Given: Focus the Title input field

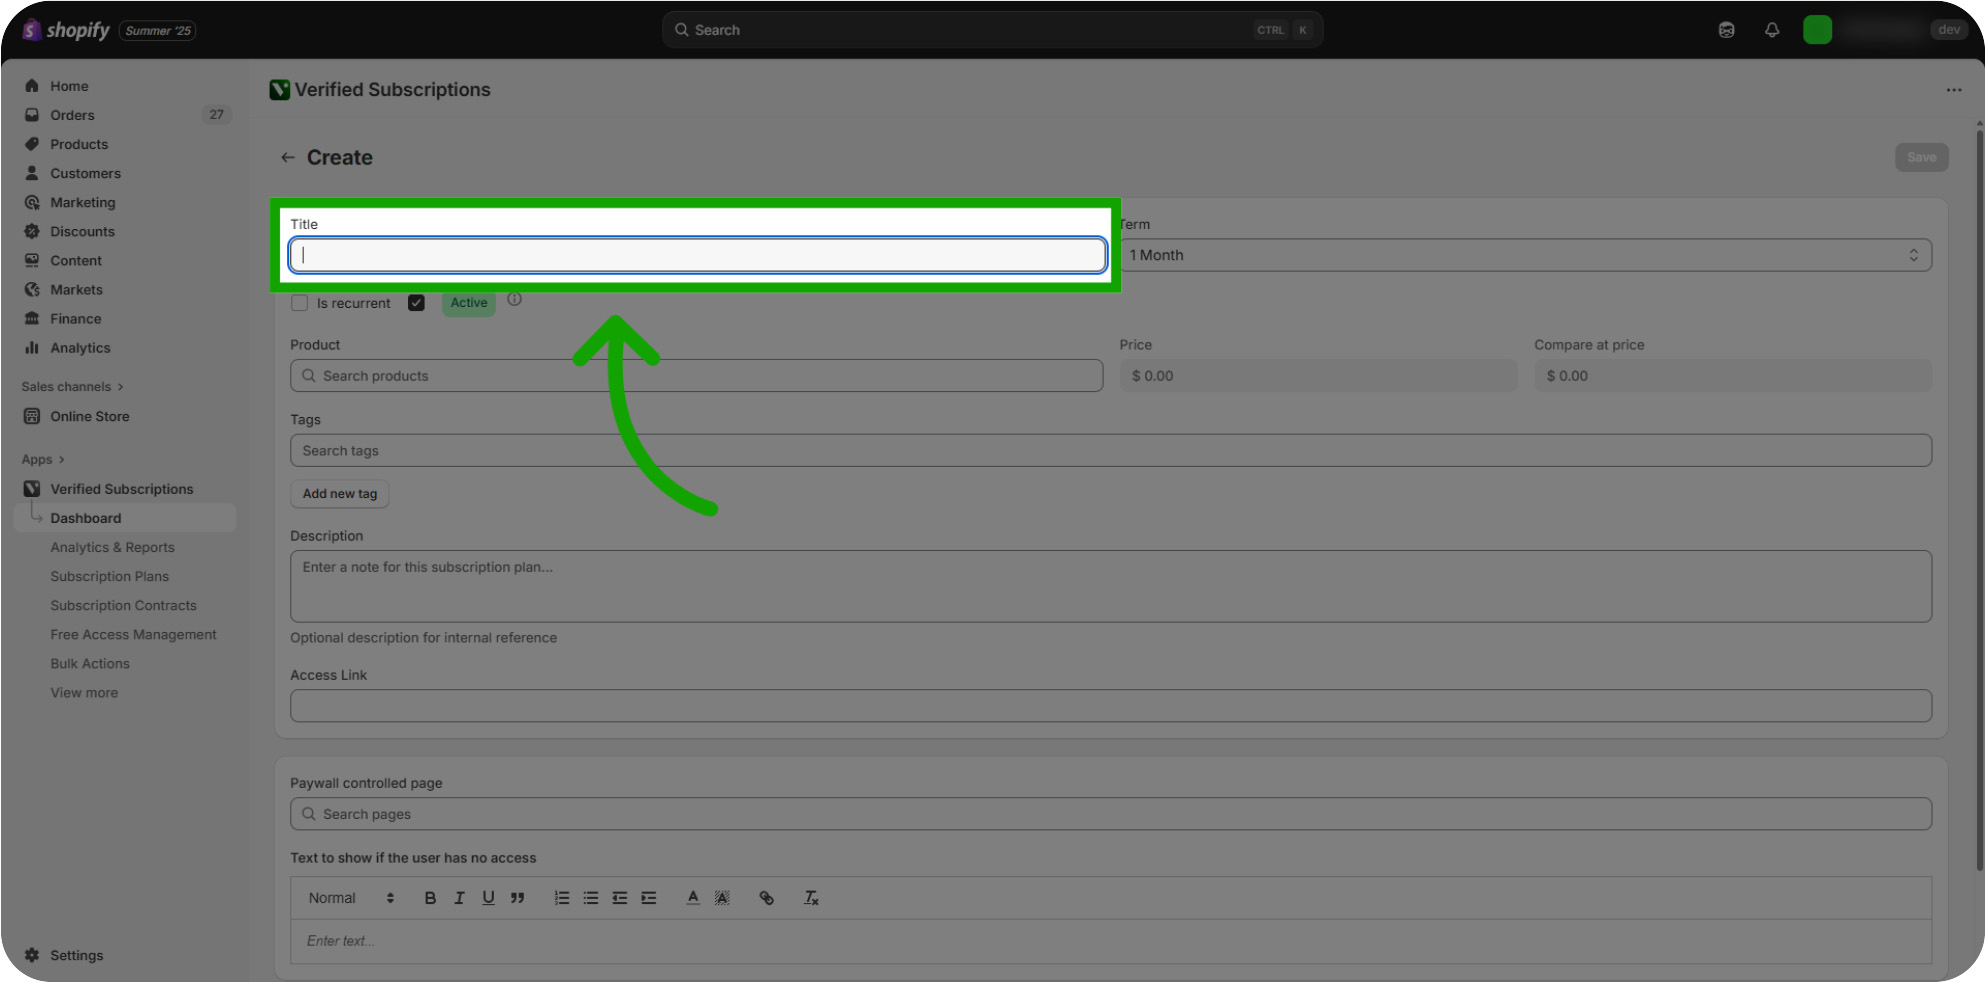Looking at the screenshot, I should click(698, 255).
